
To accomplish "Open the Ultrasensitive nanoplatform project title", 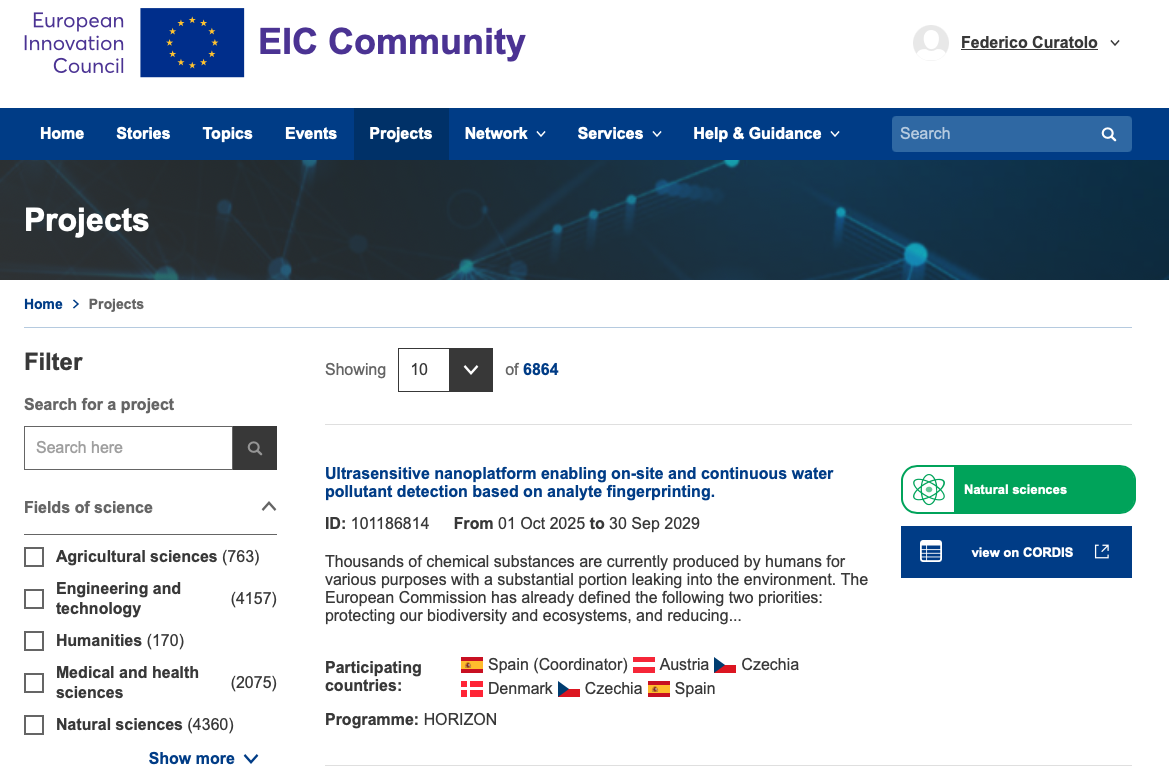I will coord(579,482).
